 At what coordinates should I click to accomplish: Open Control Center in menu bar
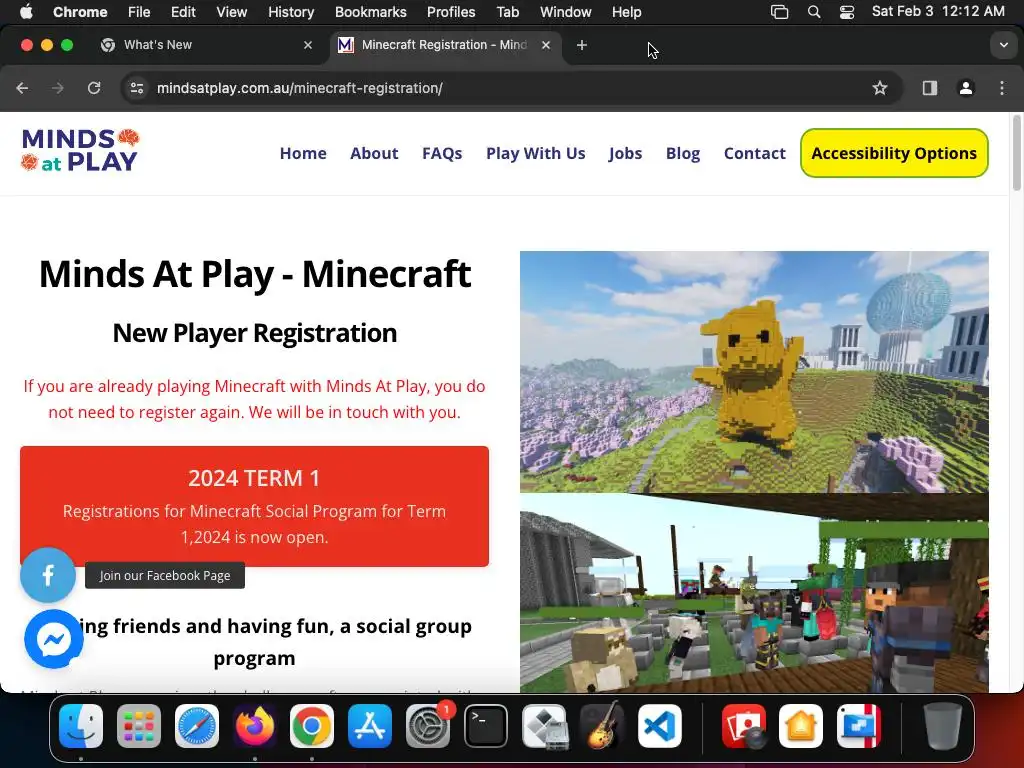click(847, 12)
